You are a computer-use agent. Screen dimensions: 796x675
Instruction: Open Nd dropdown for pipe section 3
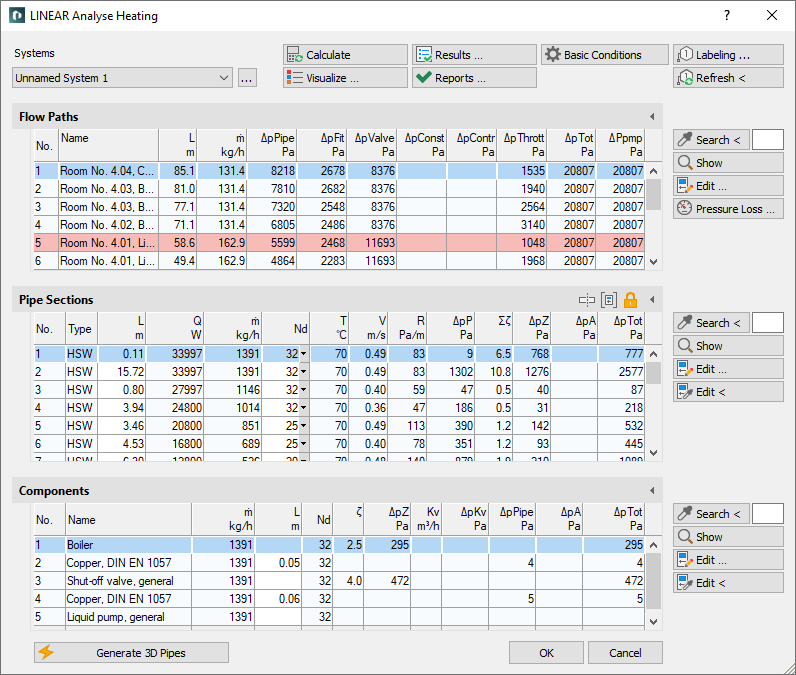click(304, 390)
